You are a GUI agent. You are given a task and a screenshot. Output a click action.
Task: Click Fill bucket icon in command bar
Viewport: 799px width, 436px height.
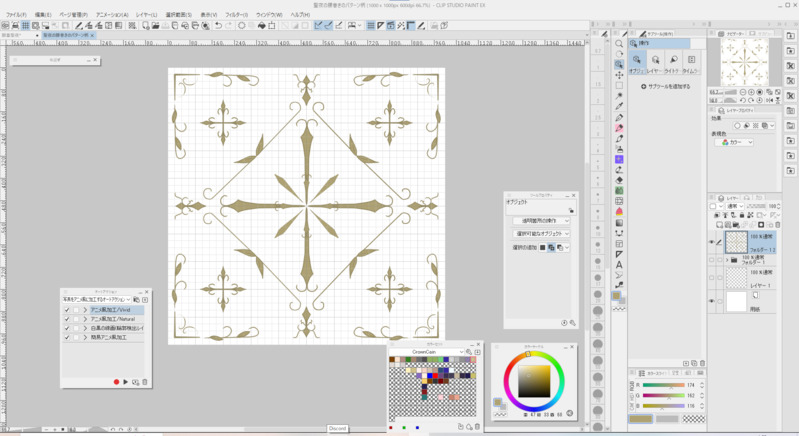(x=261, y=25)
